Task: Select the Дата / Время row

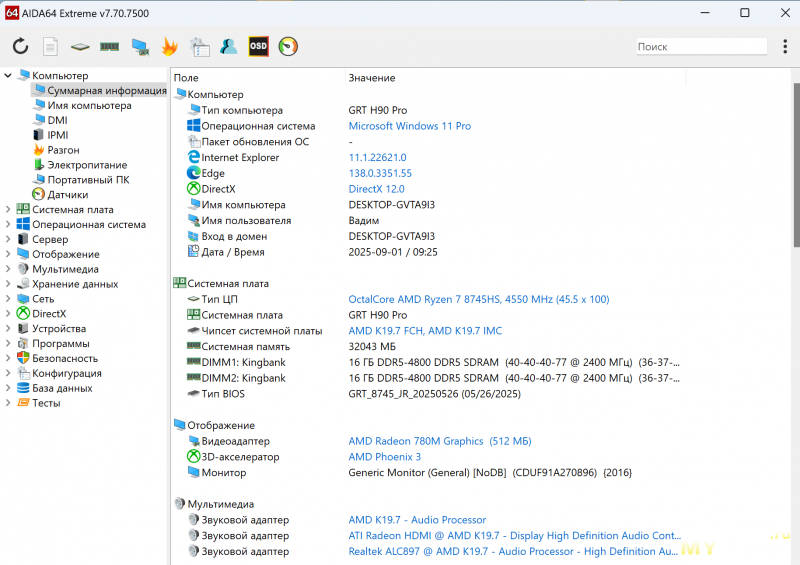Action: coord(429,252)
